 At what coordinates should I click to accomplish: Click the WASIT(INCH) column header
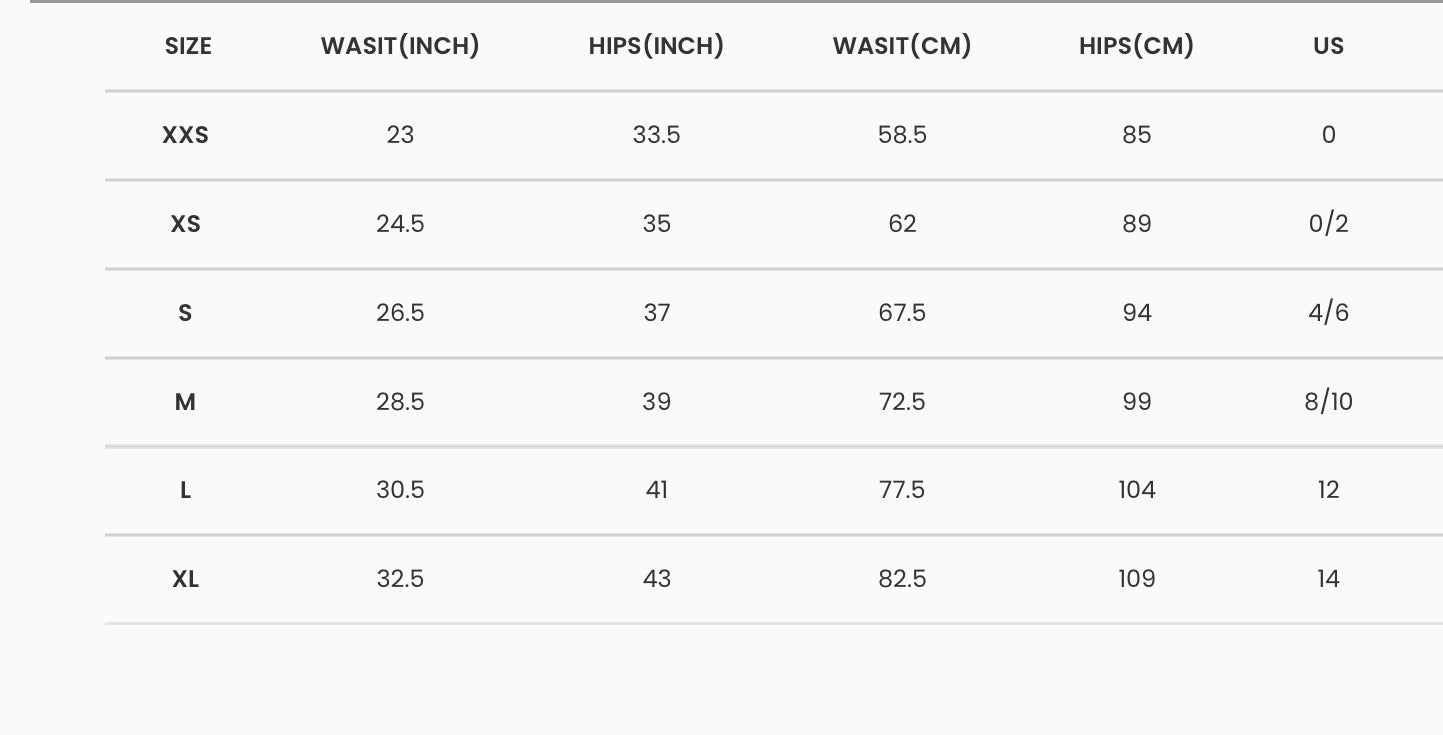[x=400, y=46]
